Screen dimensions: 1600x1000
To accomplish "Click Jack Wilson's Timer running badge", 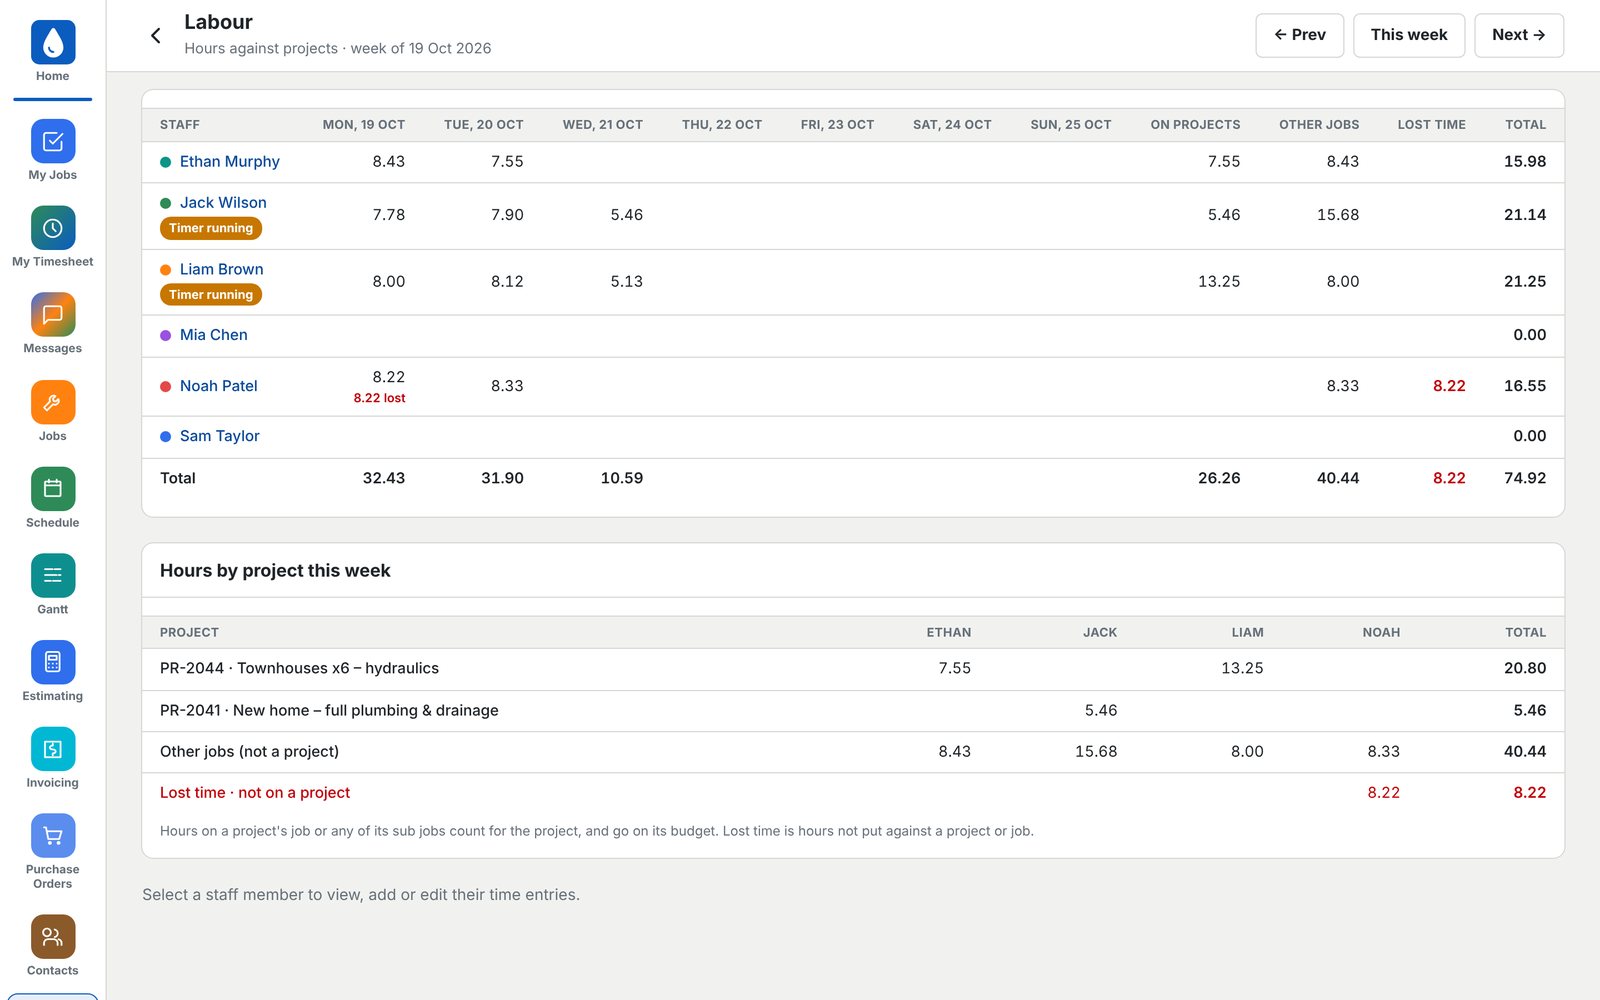I will tap(211, 229).
